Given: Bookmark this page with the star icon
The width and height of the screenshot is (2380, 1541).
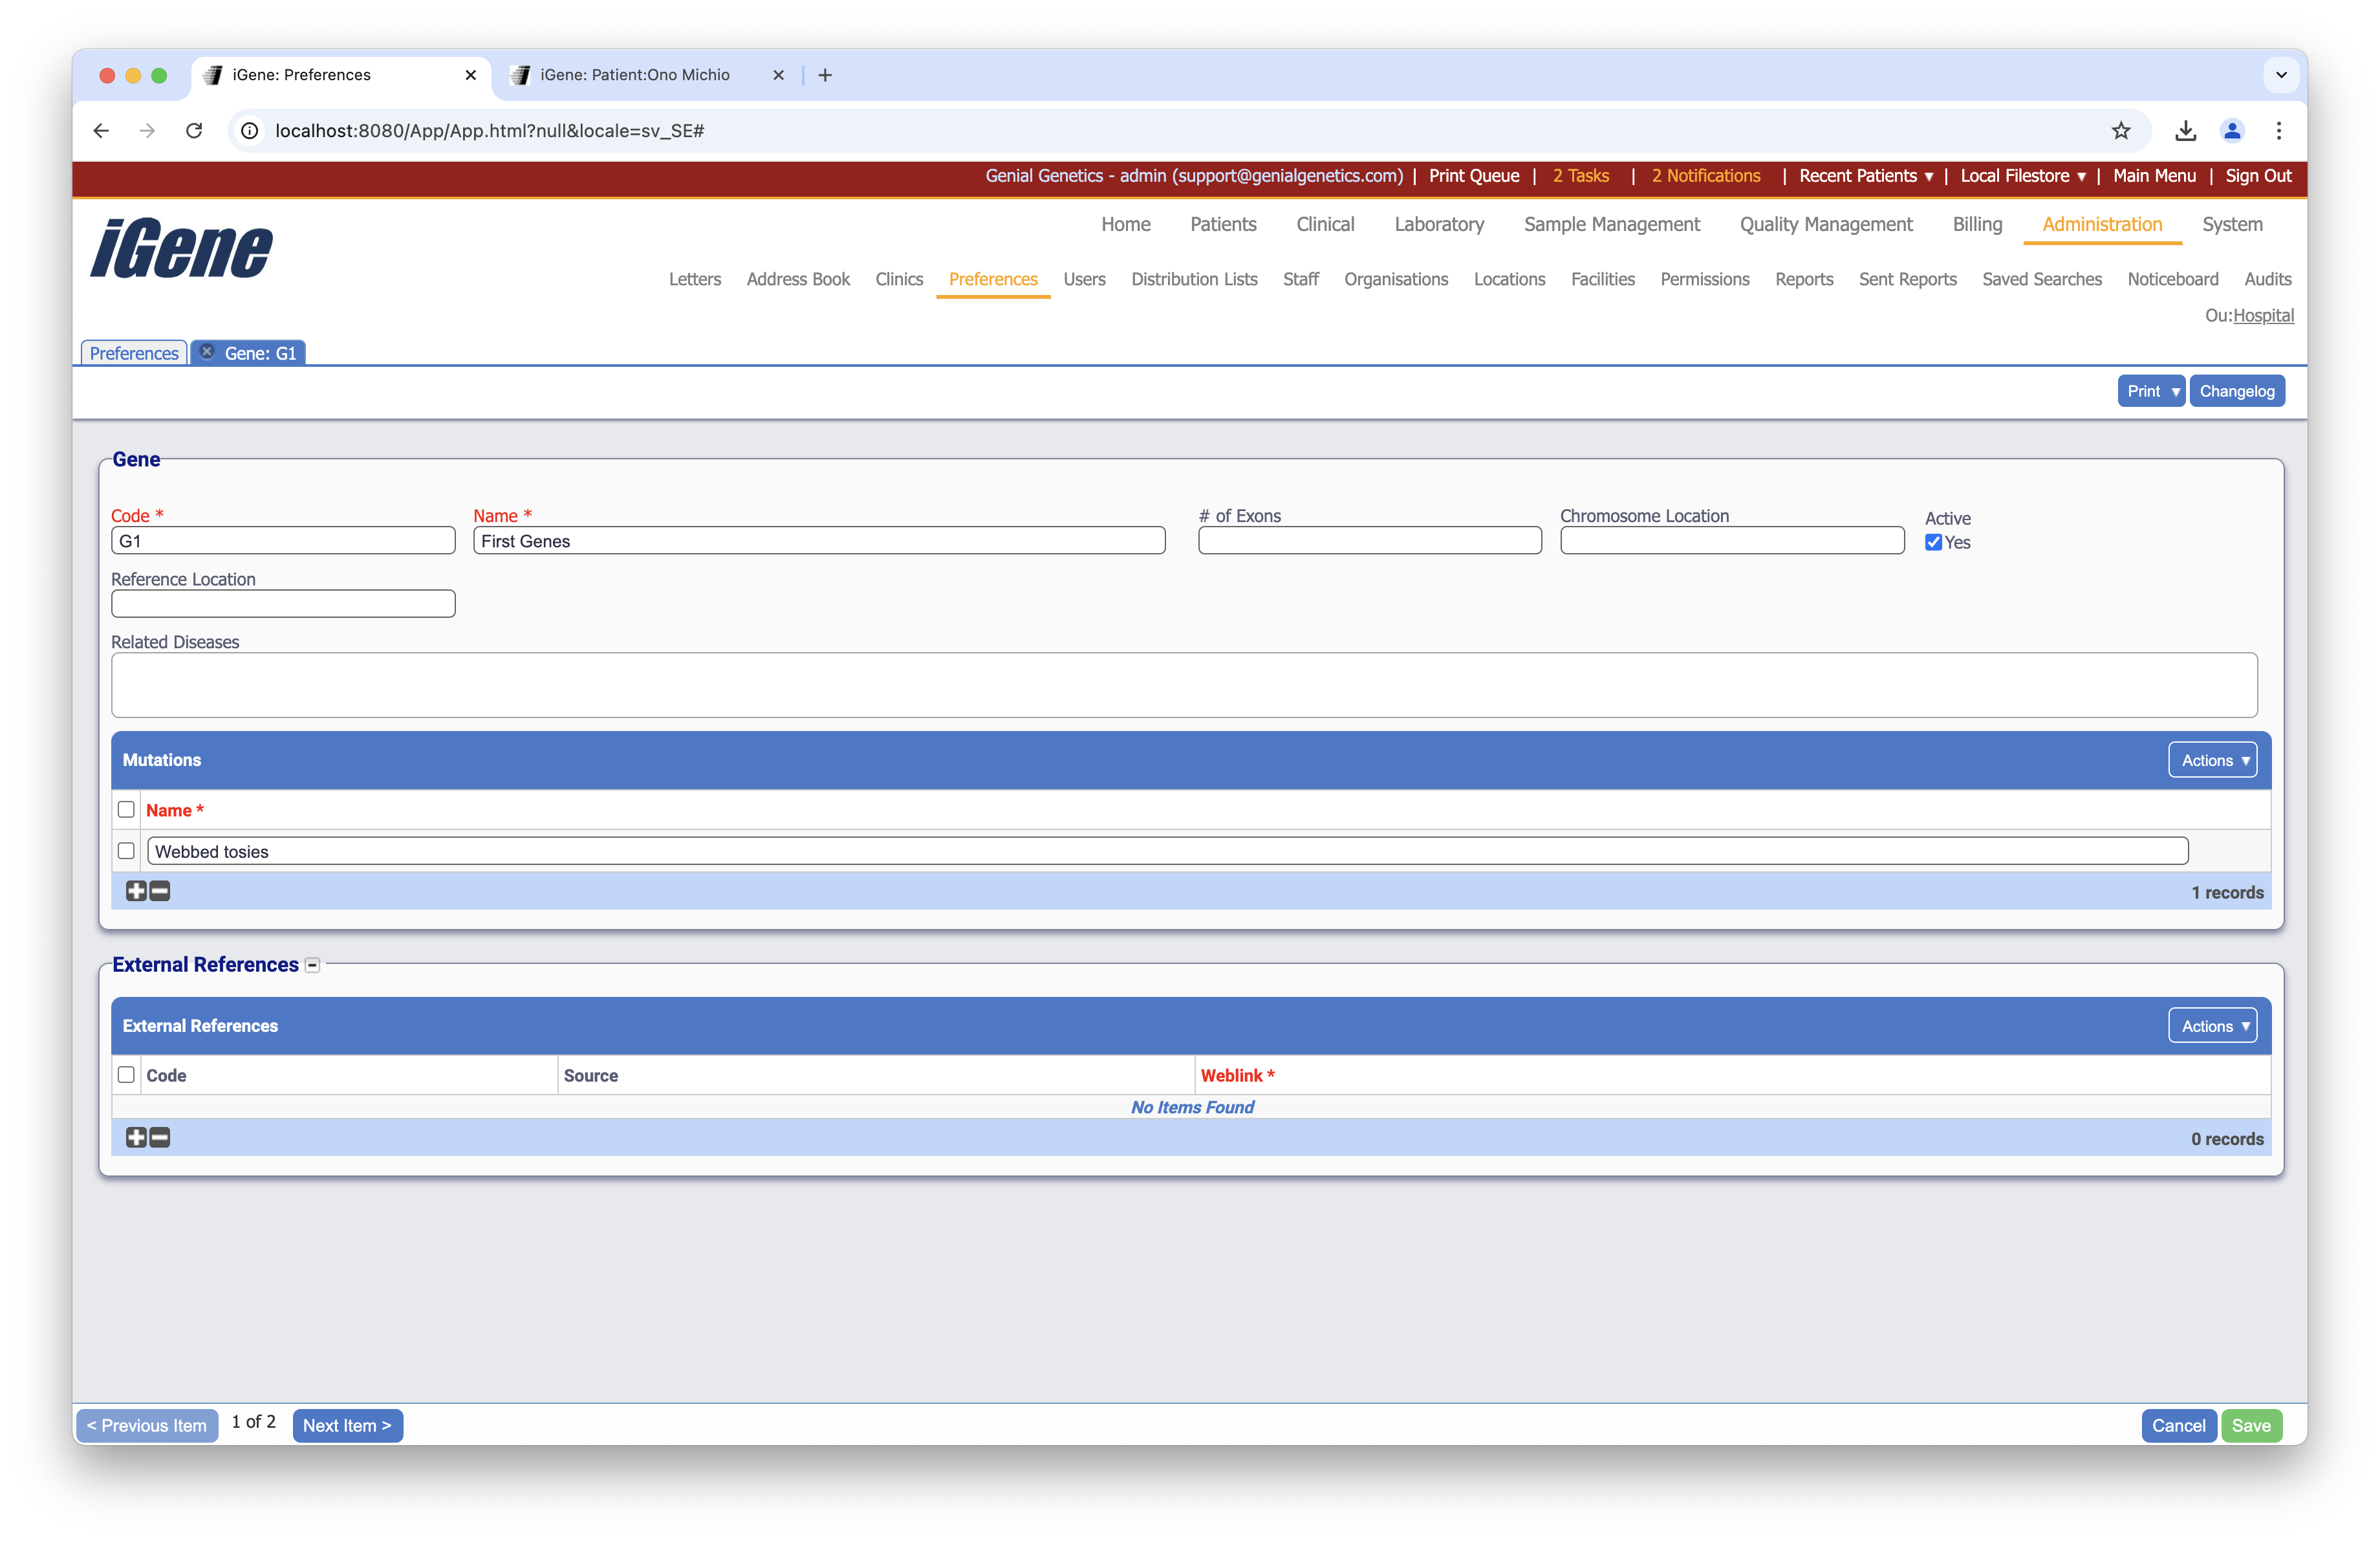Looking at the screenshot, I should pos(2120,131).
